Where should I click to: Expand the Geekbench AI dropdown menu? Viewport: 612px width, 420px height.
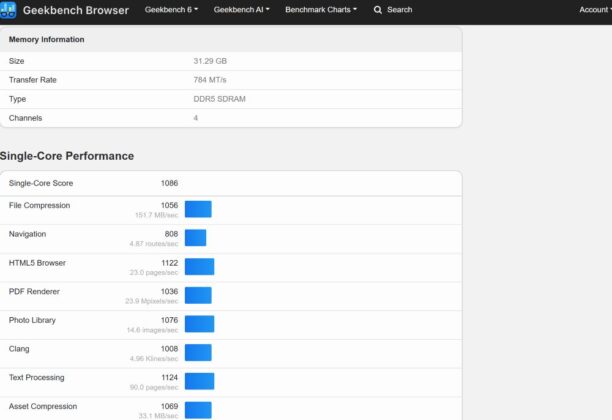pyautogui.click(x=241, y=10)
